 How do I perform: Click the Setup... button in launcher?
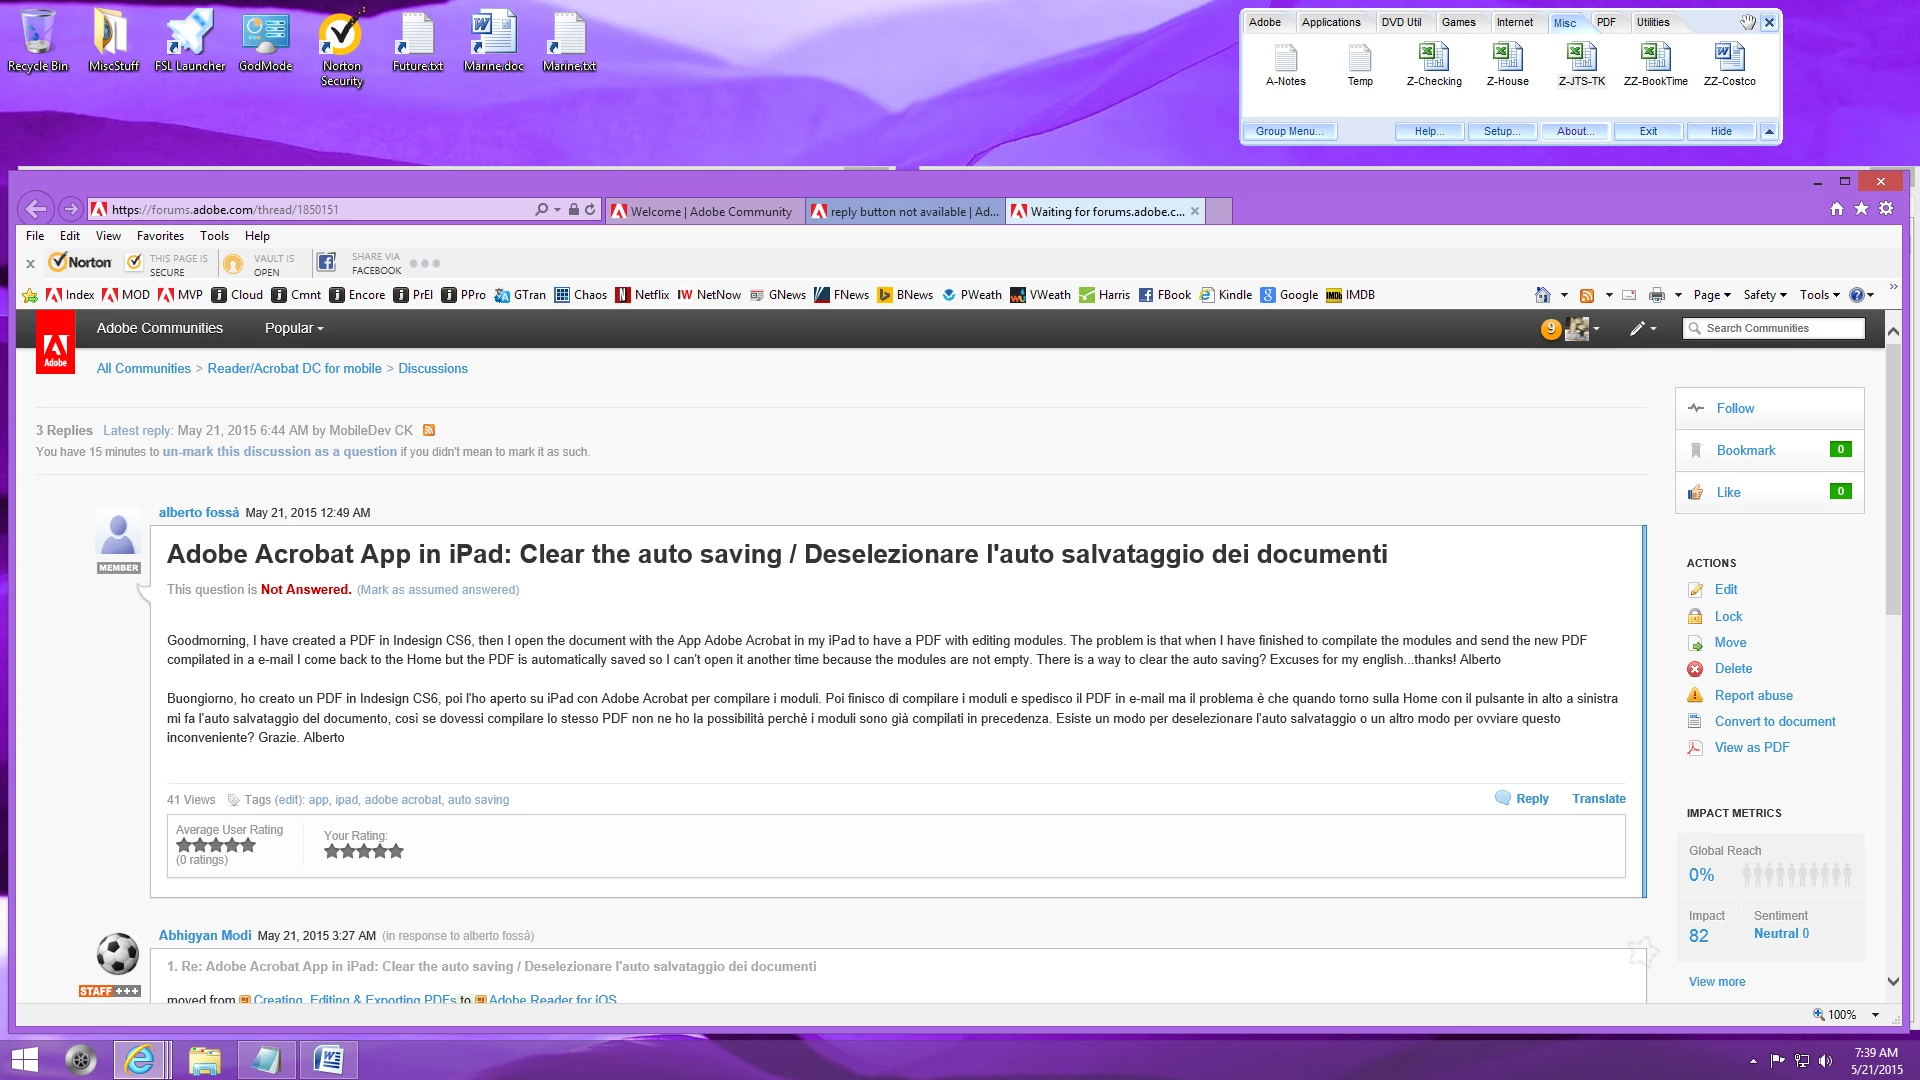pos(1501,131)
